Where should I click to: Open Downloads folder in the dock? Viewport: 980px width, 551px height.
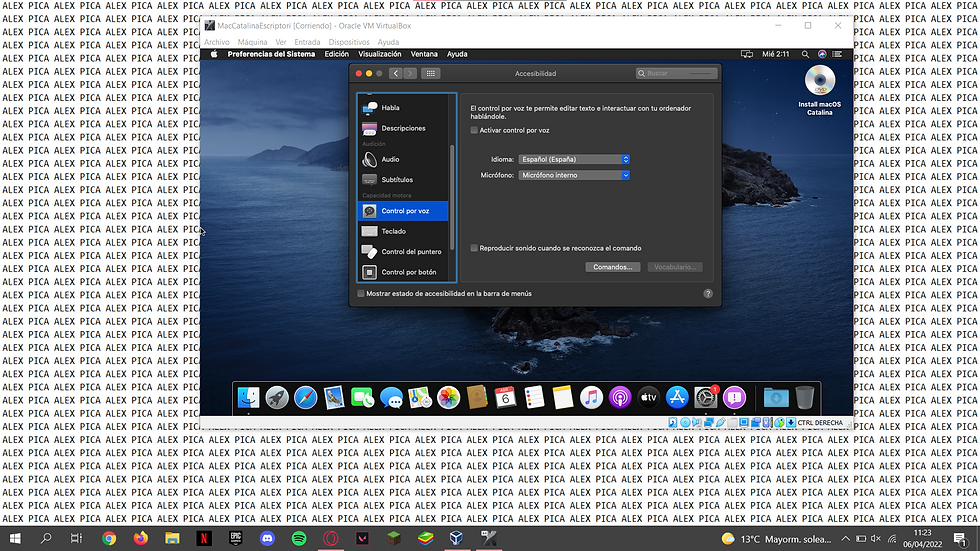pyautogui.click(x=776, y=397)
